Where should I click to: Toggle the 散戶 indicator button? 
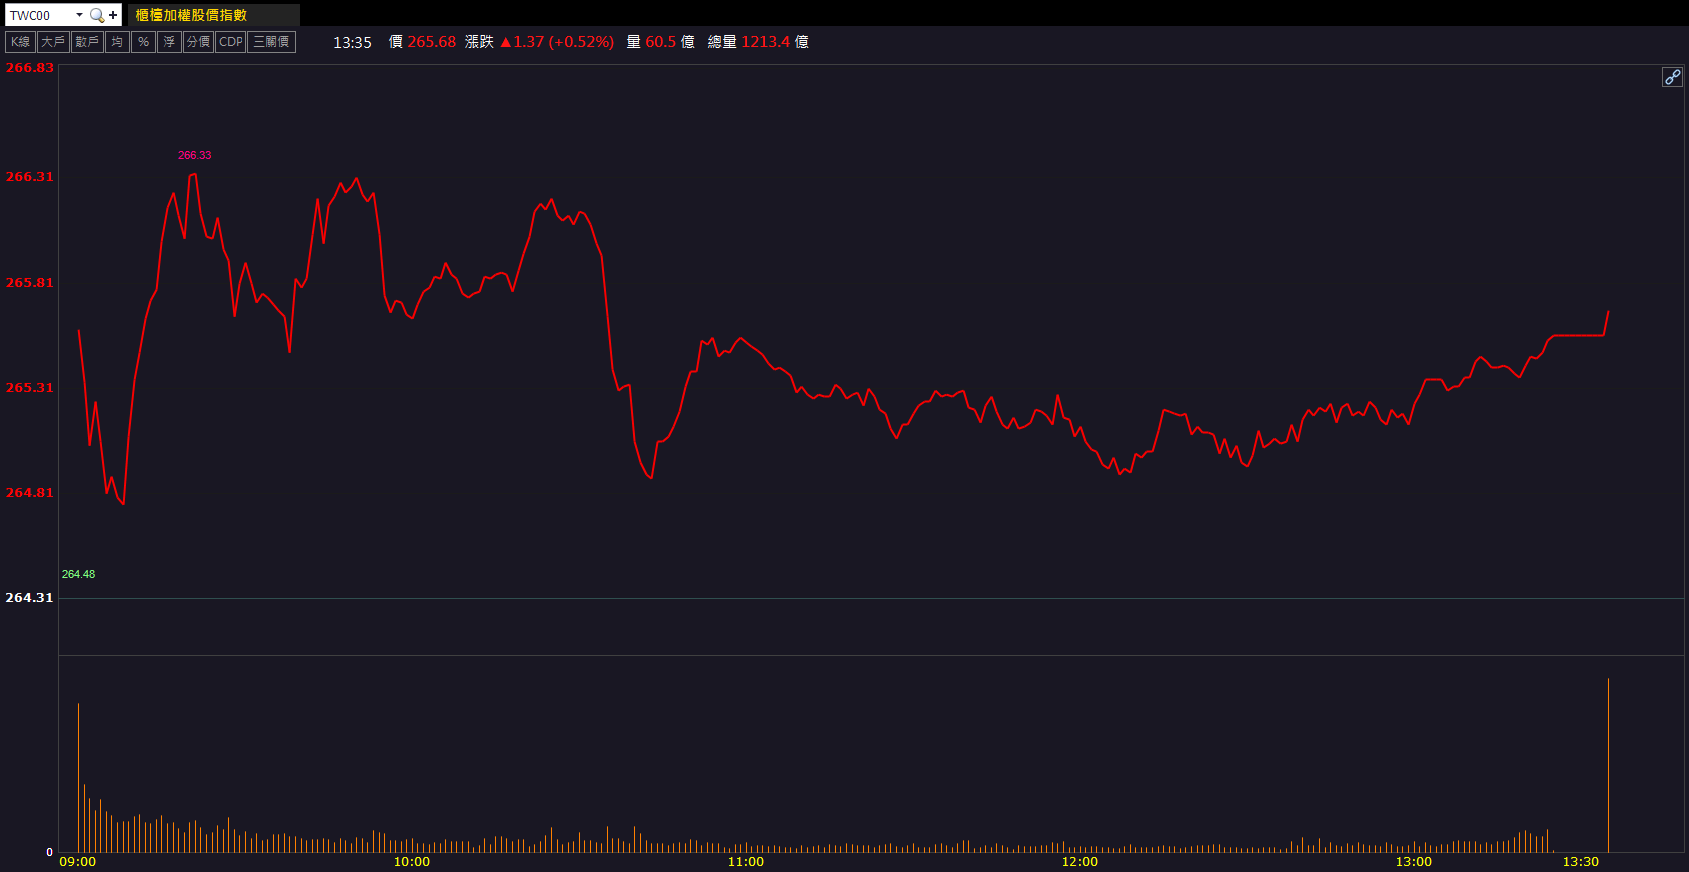click(87, 42)
